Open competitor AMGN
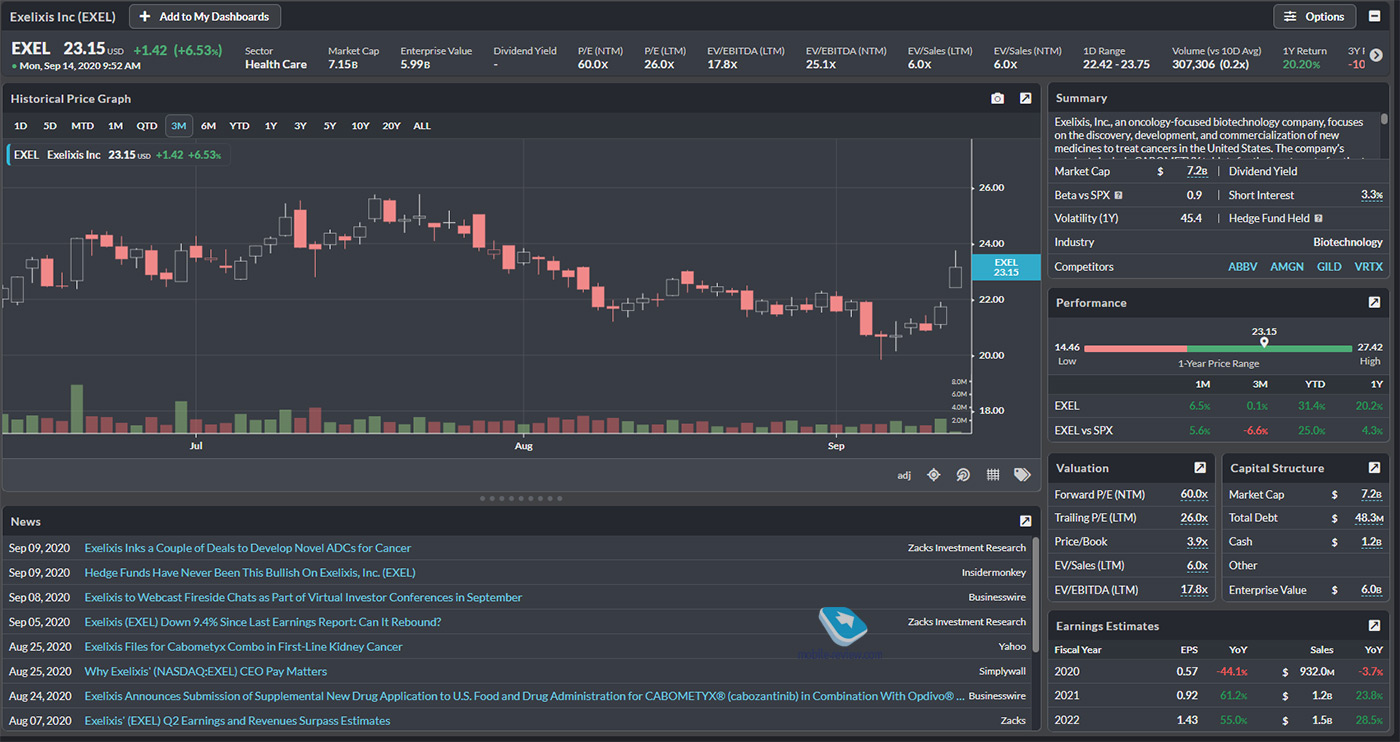Image resolution: width=1400 pixels, height=742 pixels. tap(1287, 267)
